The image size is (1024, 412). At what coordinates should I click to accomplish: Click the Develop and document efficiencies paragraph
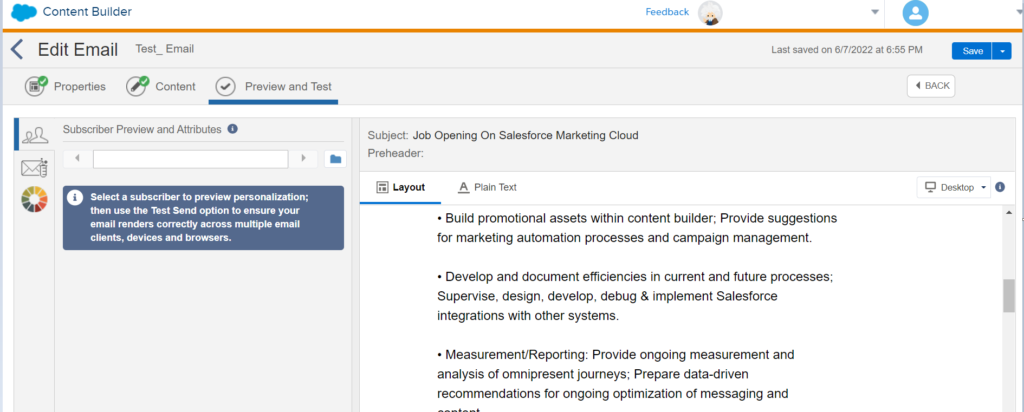click(x=635, y=296)
